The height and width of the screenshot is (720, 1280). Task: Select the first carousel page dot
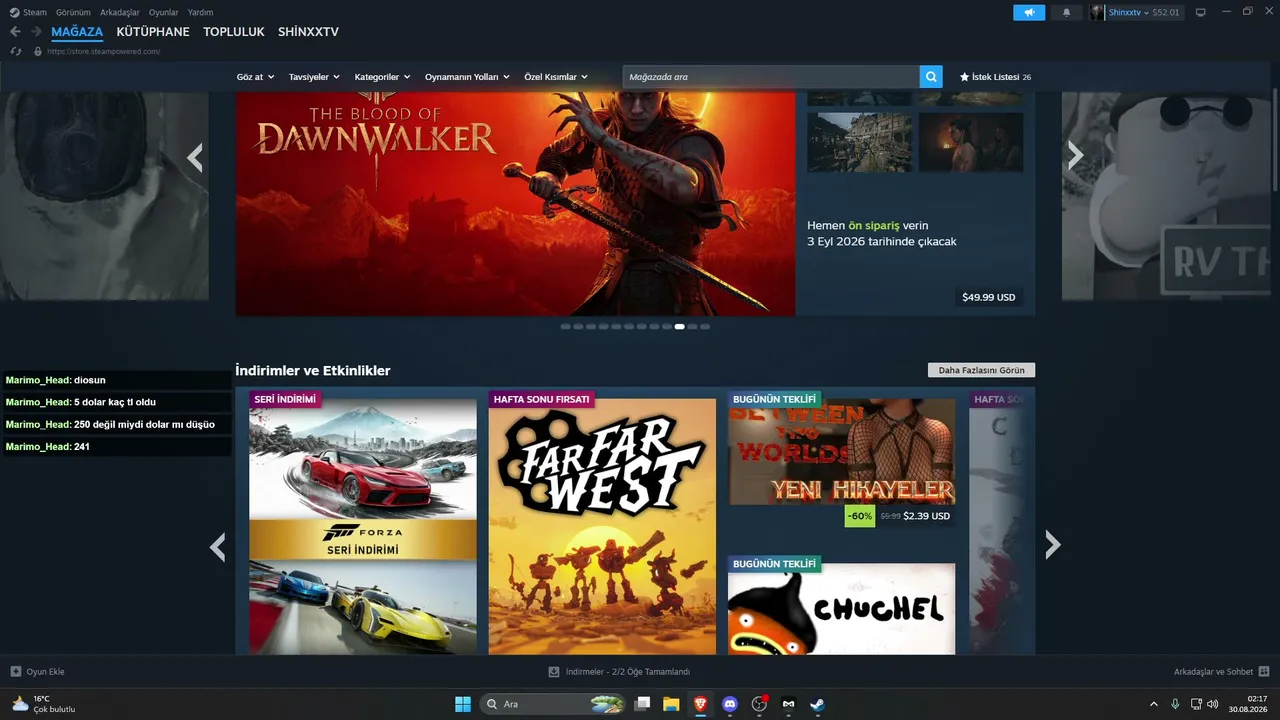coord(566,326)
